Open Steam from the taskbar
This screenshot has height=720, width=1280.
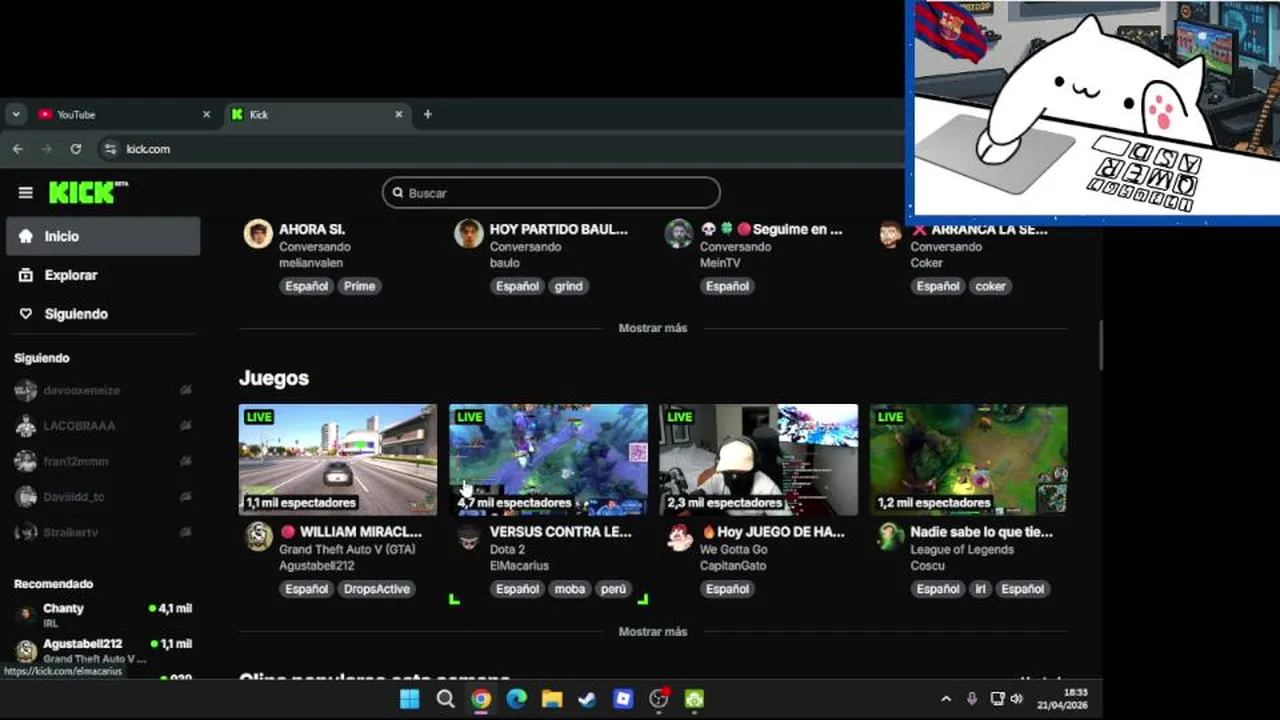588,699
